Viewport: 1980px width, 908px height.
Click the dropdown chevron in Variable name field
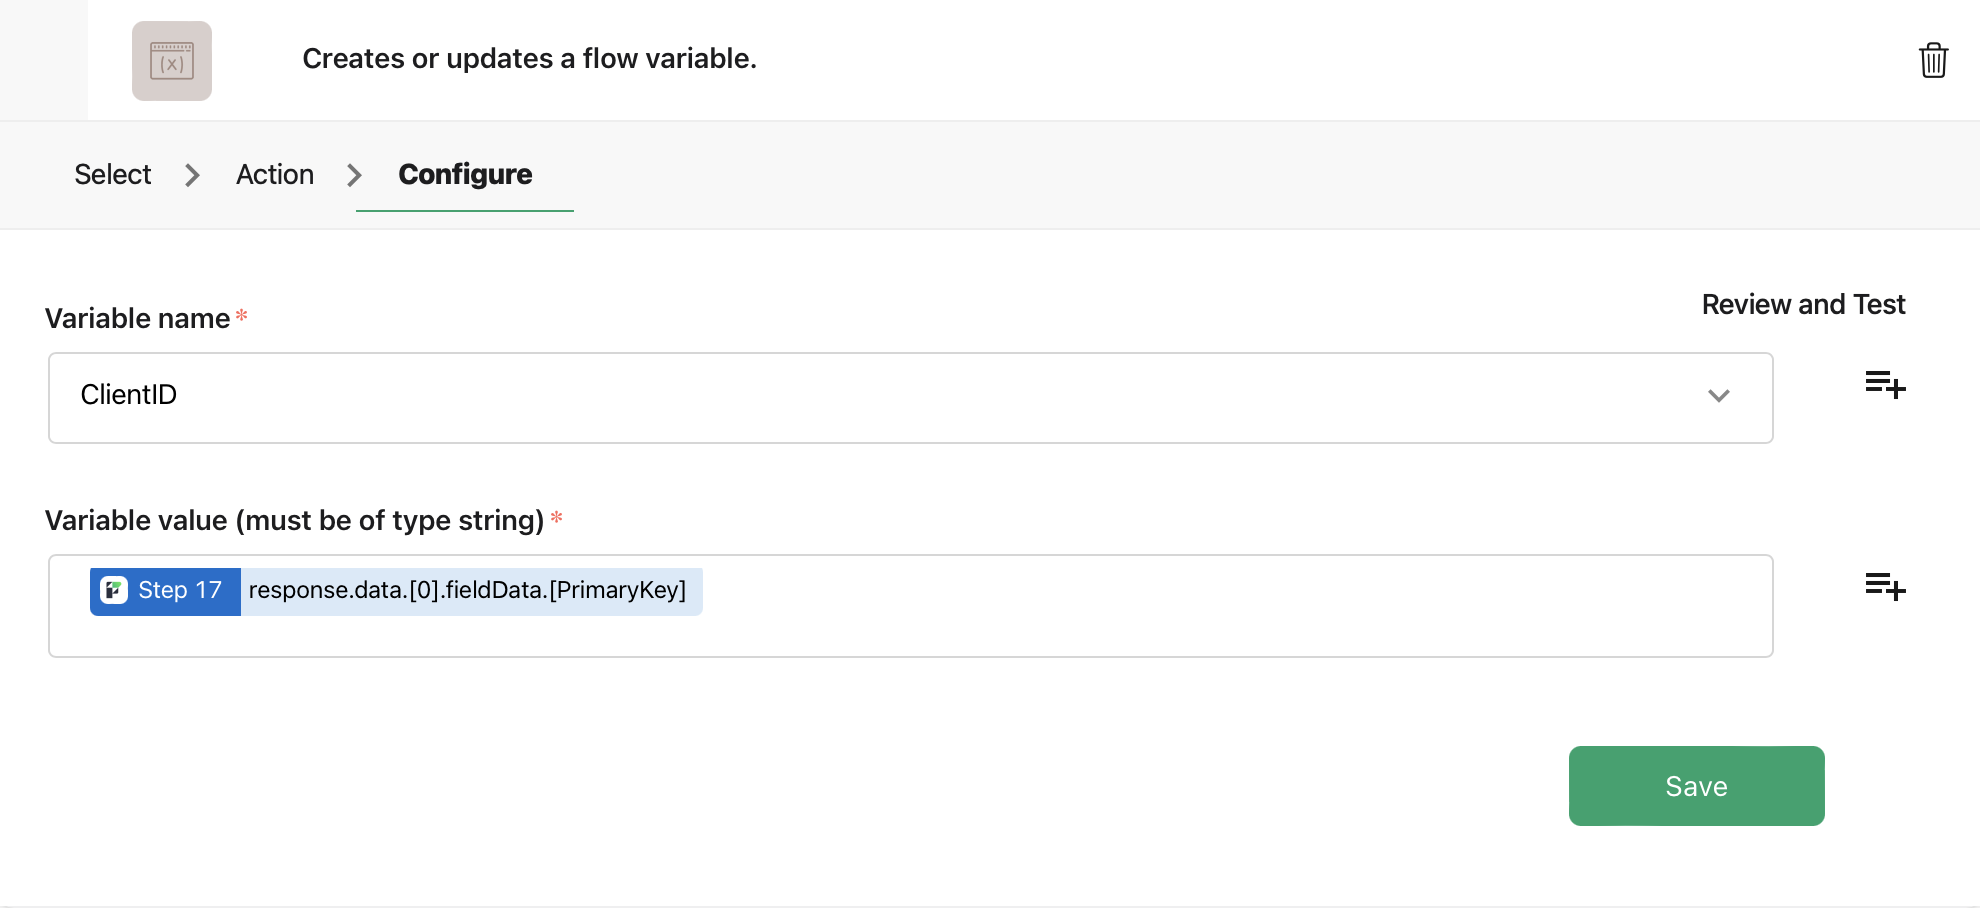[1719, 396]
